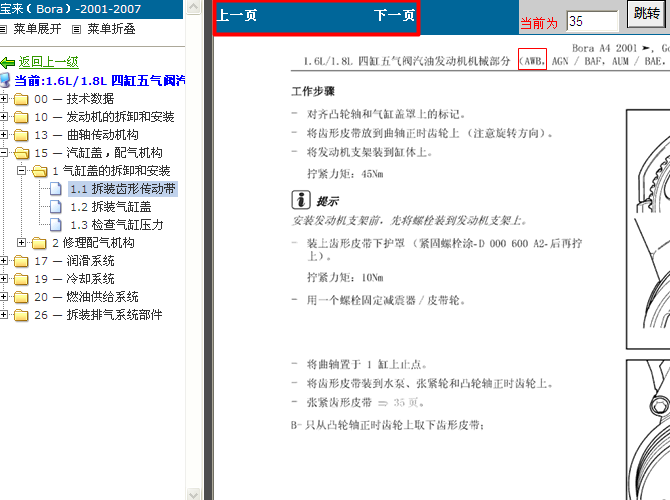Click the 菜单展开 list icon
The image size is (670, 500).
click(x=3, y=29)
